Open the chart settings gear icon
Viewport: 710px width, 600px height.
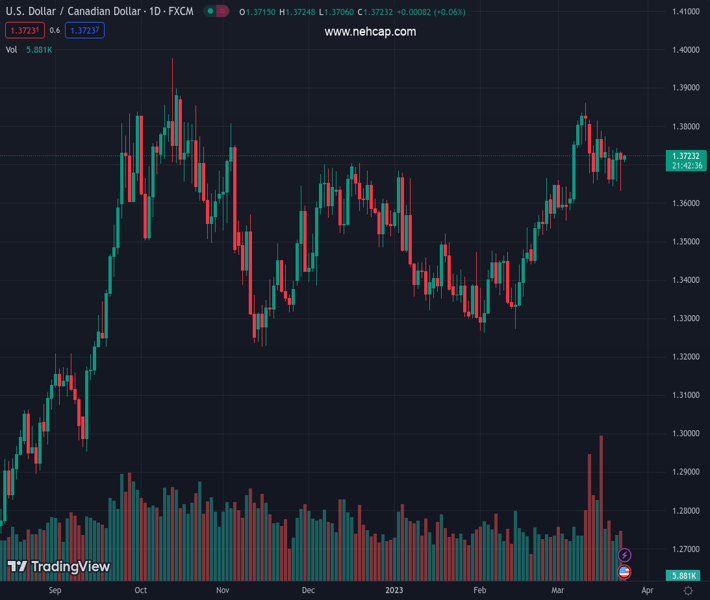(688, 591)
